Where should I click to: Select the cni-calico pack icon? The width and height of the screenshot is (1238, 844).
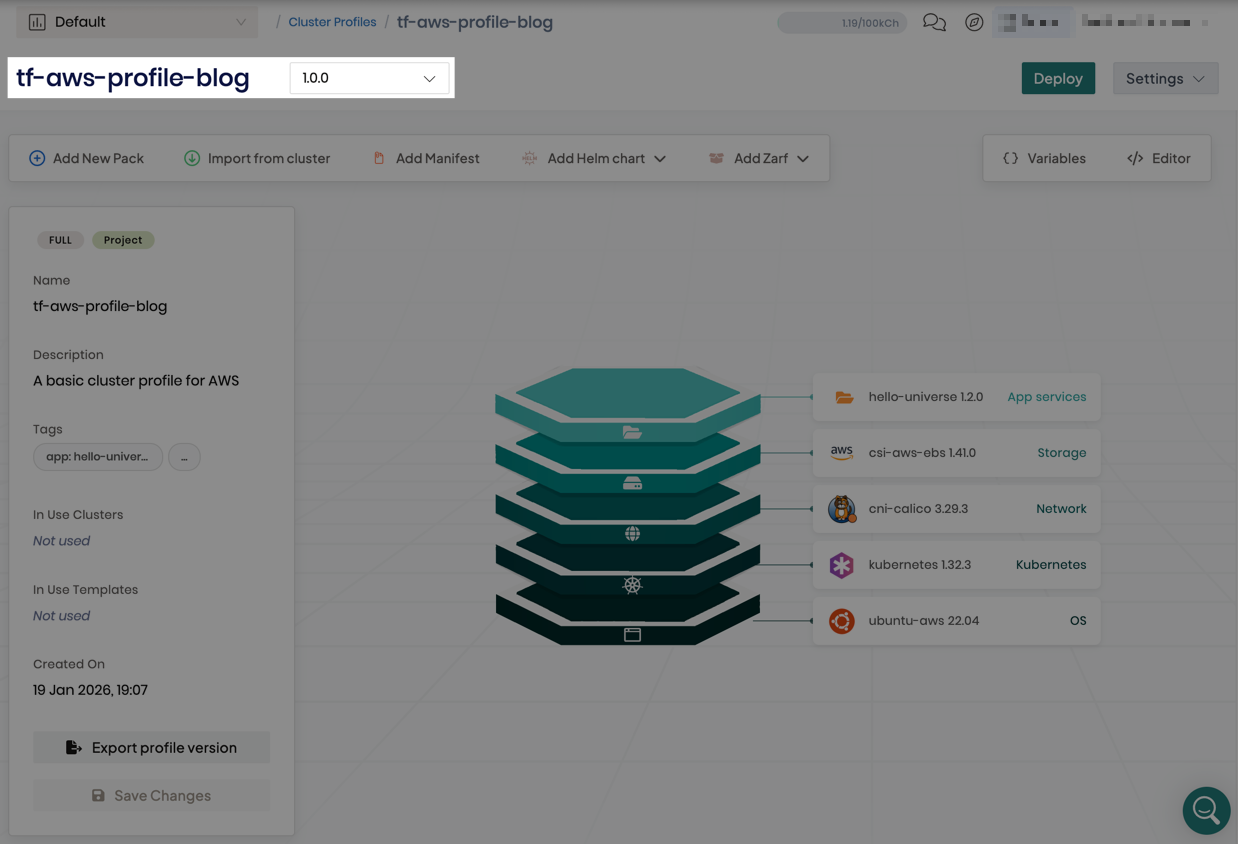[x=841, y=508]
